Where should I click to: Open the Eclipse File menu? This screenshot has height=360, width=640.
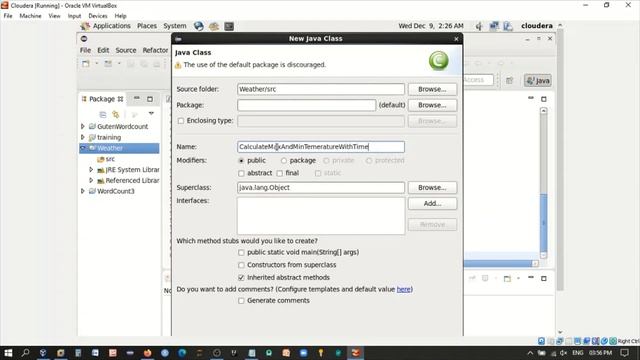[x=85, y=50]
